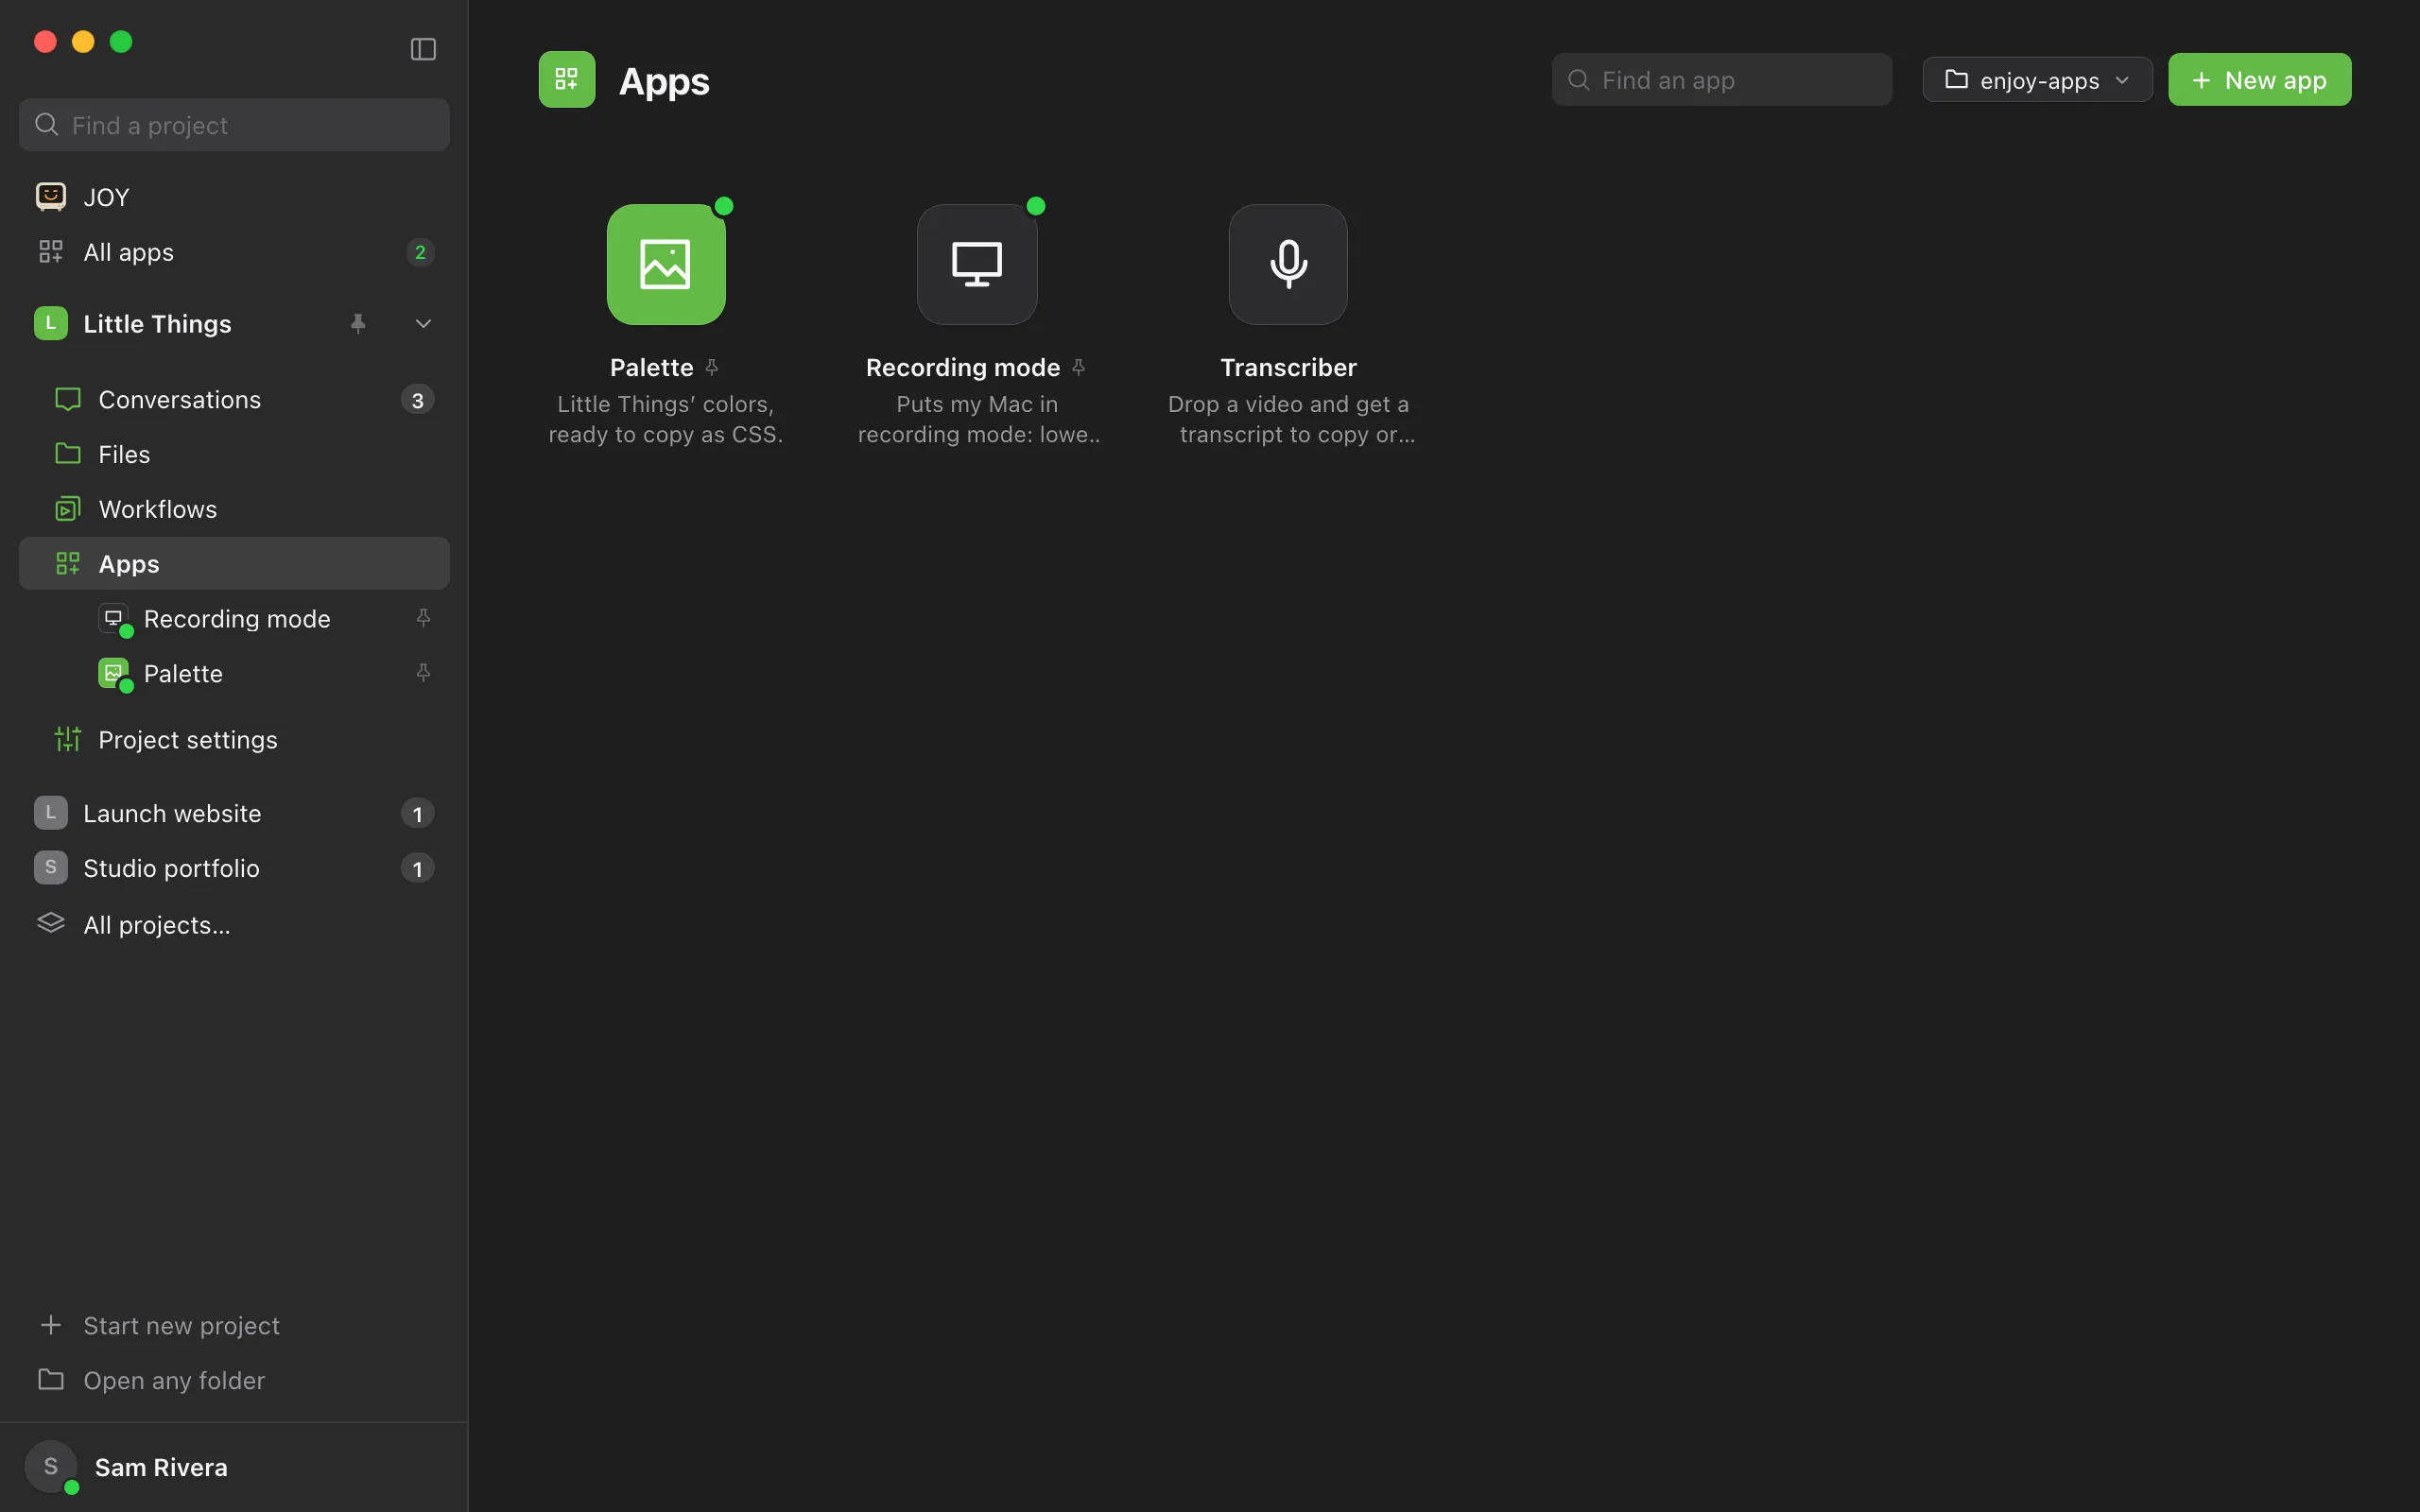
Task: Open the Launch website project
Action: (234, 813)
